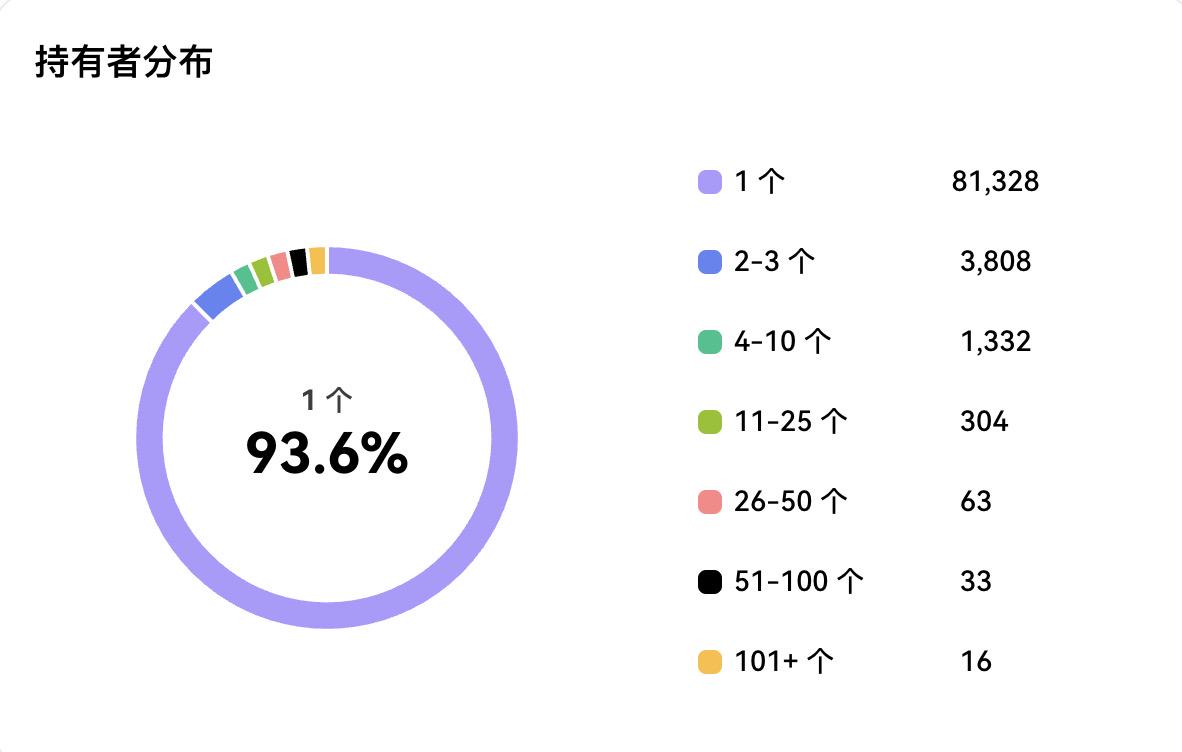
Task: Select the 81,328 holder count value
Action: (995, 182)
